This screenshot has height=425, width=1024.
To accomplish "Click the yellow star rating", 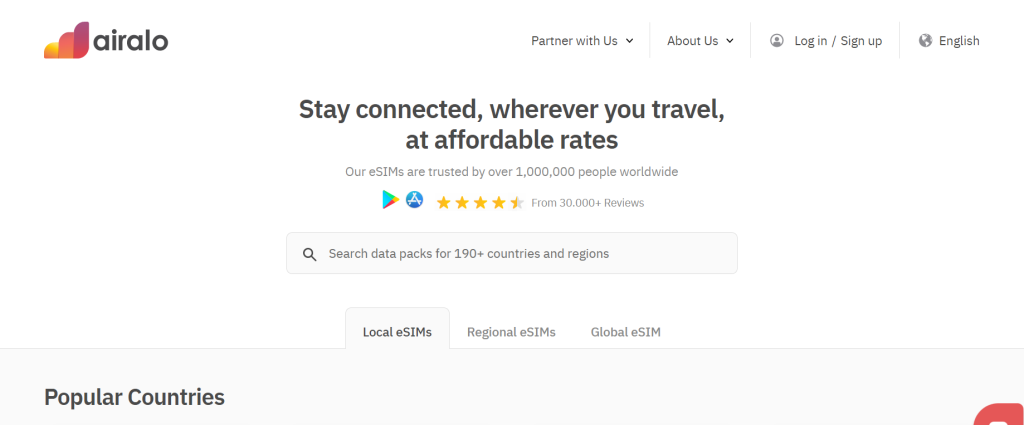I will [x=480, y=202].
